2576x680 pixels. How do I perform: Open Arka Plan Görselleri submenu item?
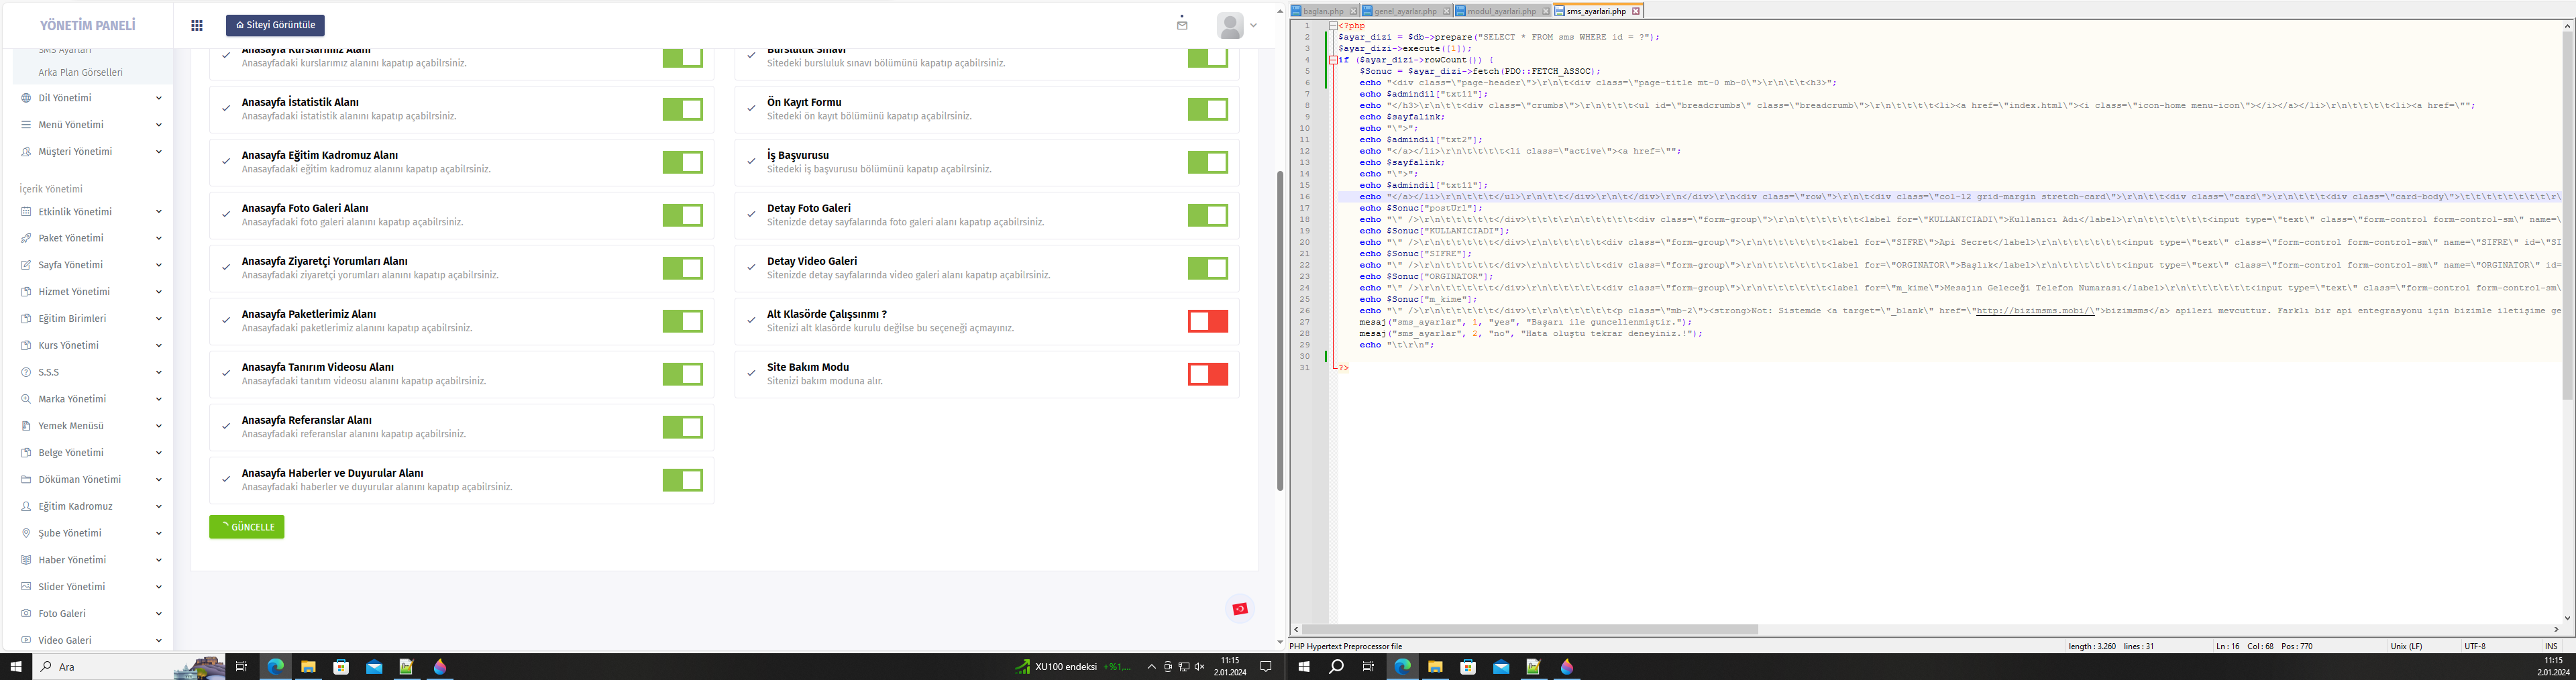pos(80,72)
